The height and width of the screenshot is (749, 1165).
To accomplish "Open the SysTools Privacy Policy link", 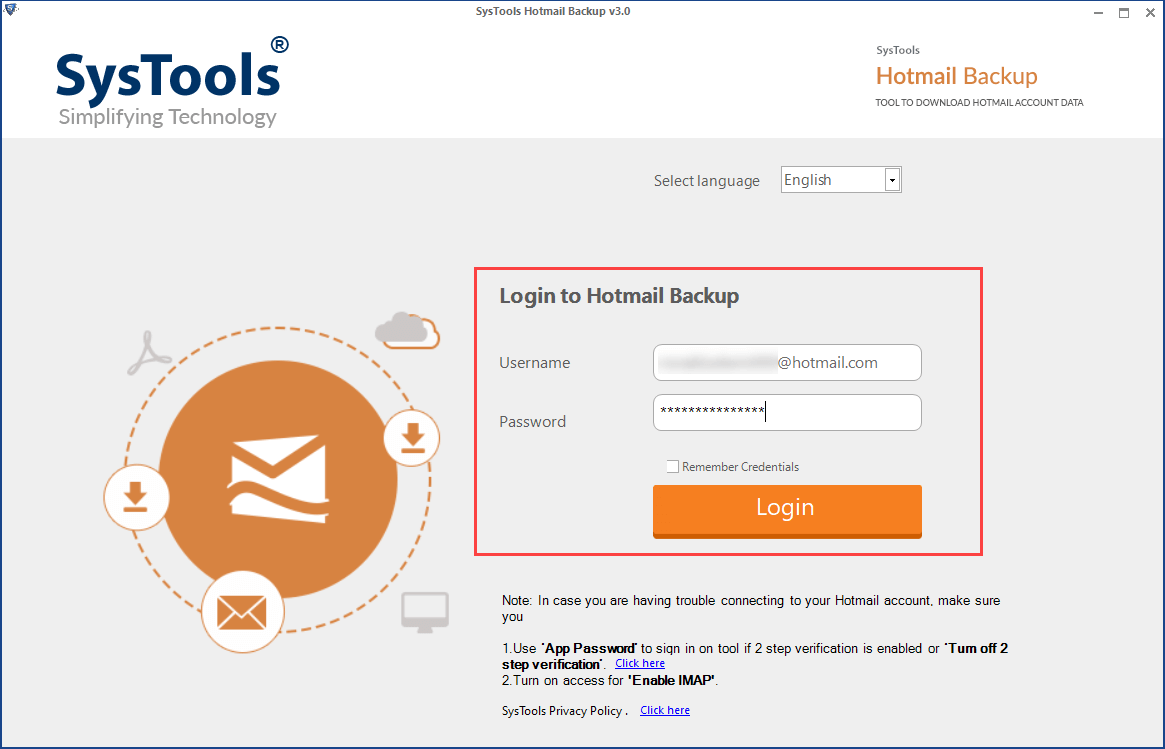I will [x=664, y=710].
